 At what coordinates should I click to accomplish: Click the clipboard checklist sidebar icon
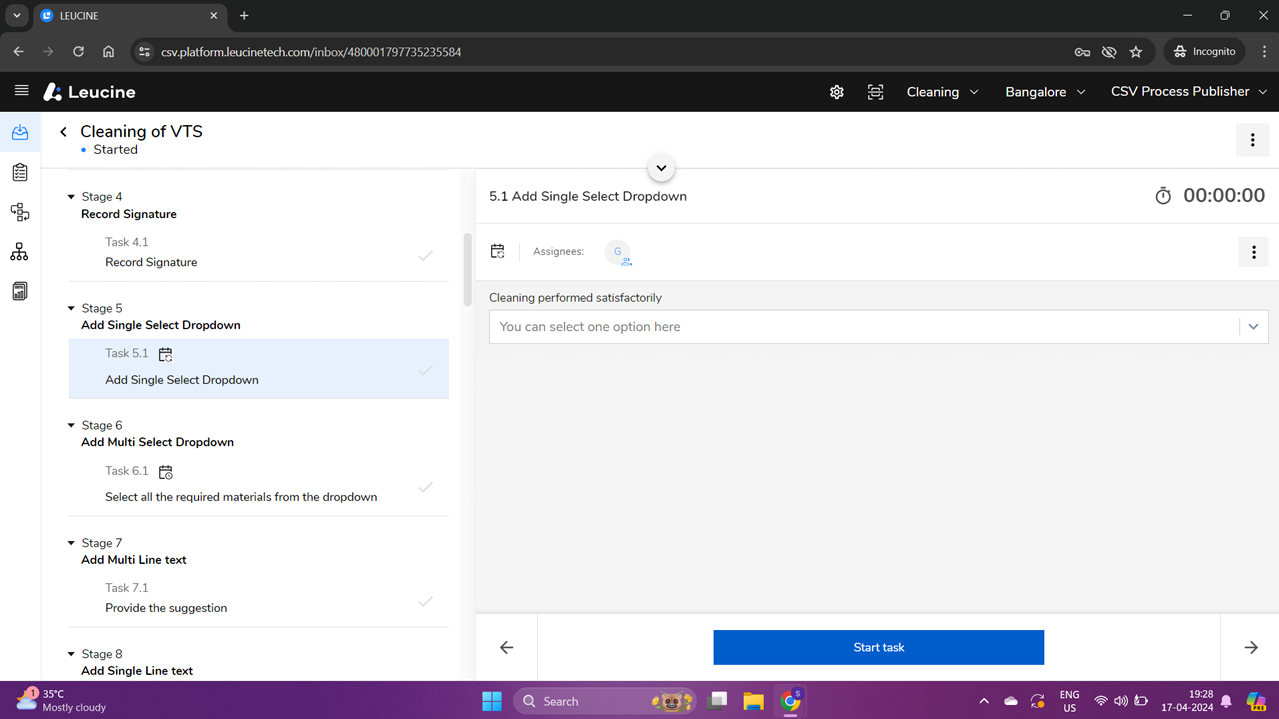(20, 172)
